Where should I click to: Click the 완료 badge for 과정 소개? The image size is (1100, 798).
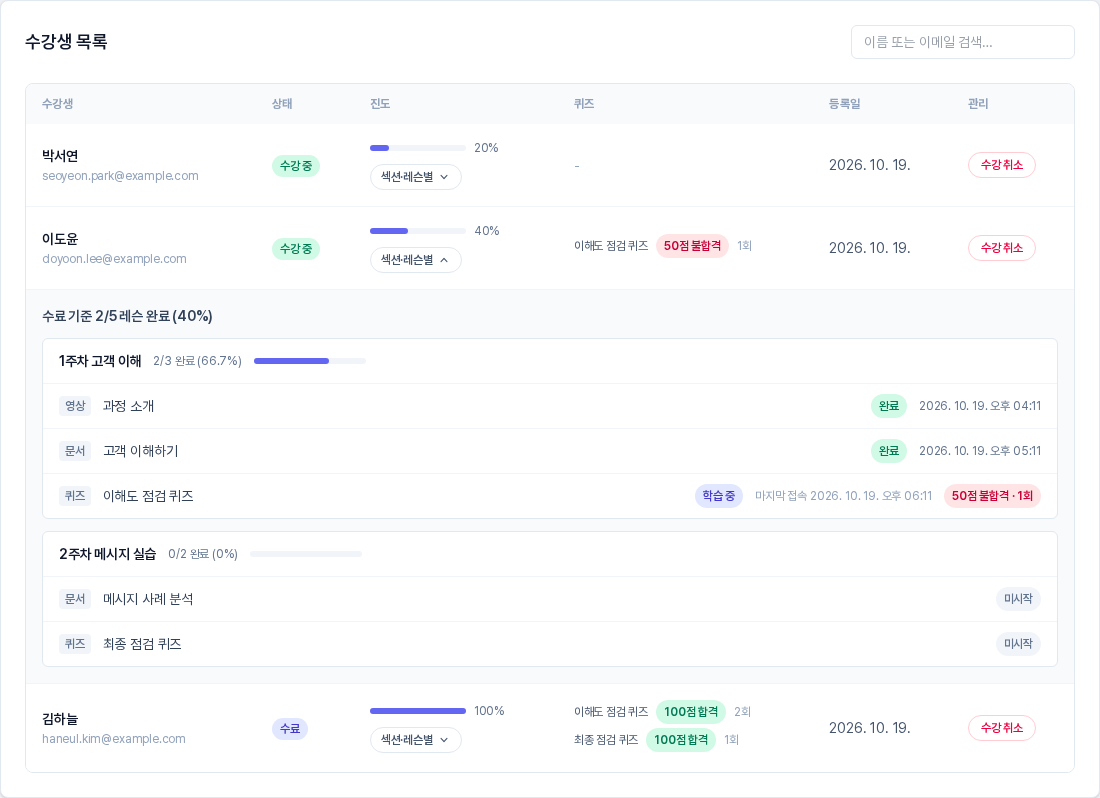(889, 406)
